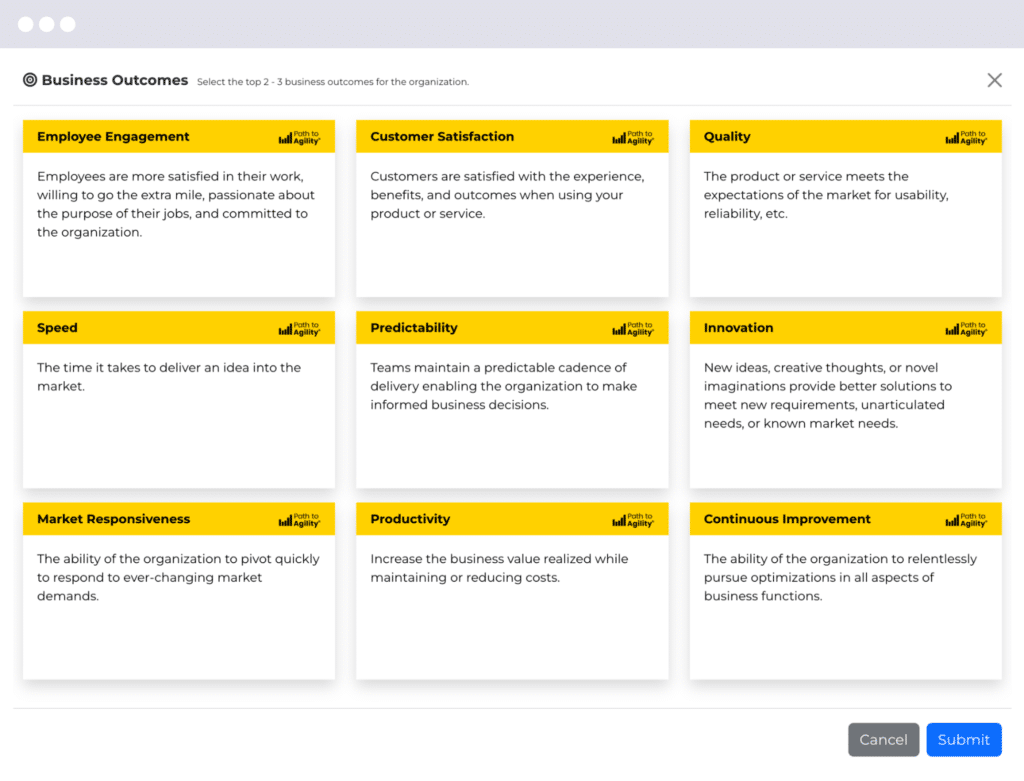The image size is (1024, 781).
Task: Click the target icon beside Business Outcomes heading
Action: pos(29,80)
